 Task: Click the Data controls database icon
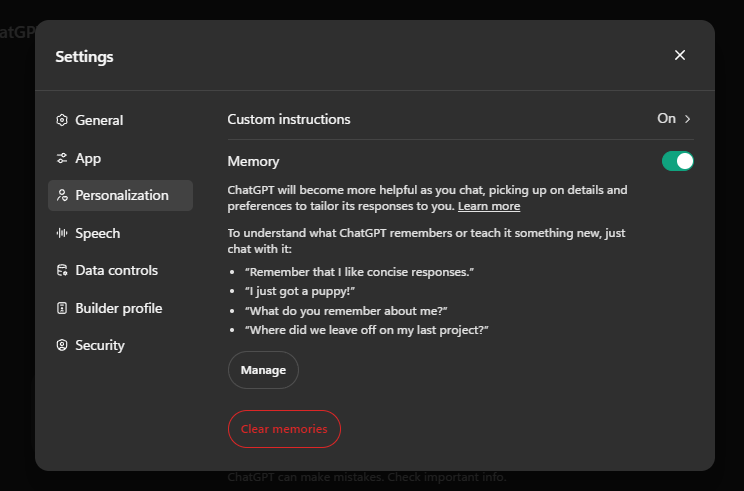click(x=62, y=271)
